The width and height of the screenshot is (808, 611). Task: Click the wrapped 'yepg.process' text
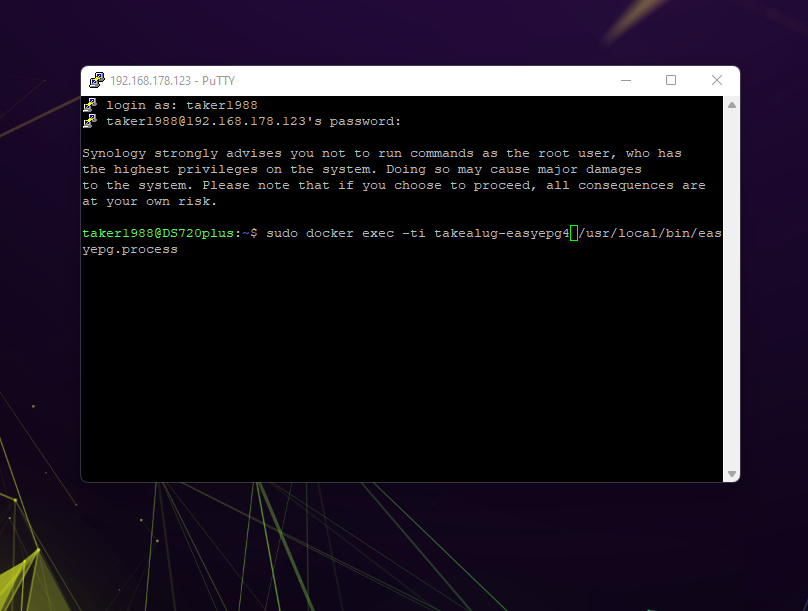pos(130,249)
